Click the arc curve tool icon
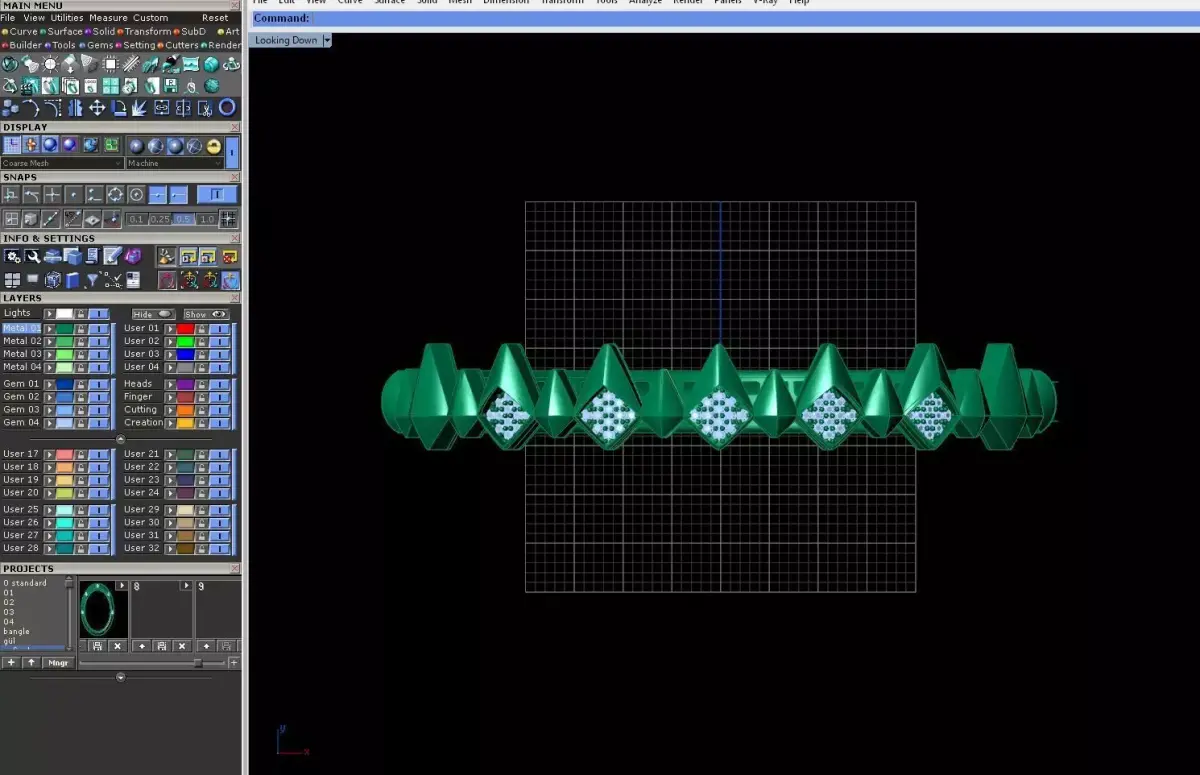 click(31, 107)
